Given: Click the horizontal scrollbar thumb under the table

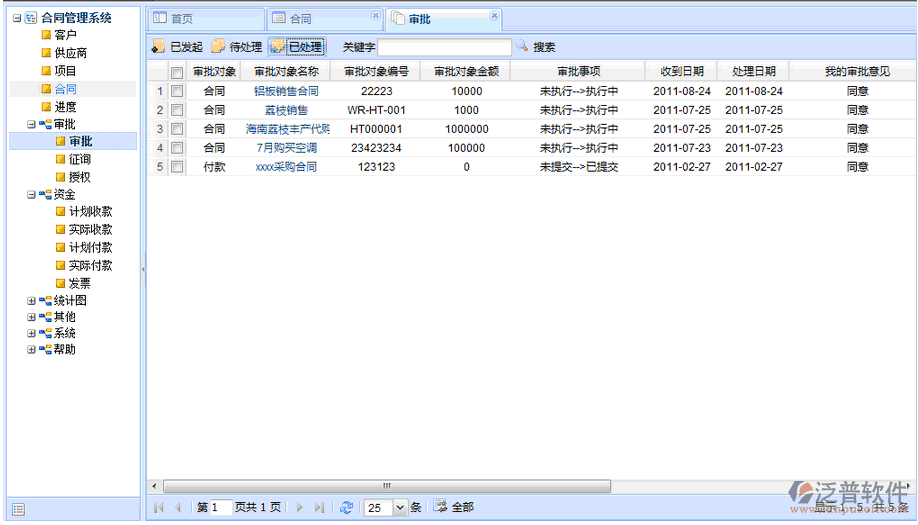Looking at the screenshot, I should [x=386, y=486].
